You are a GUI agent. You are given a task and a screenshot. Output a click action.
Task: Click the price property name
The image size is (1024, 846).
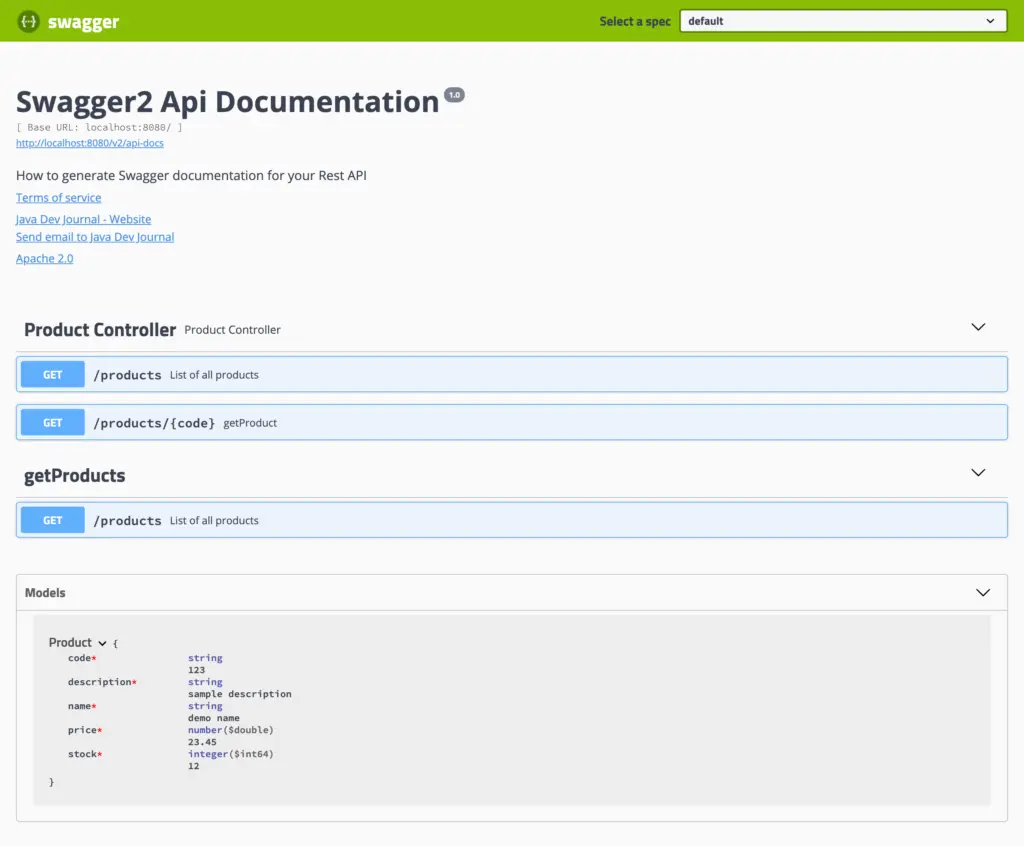coord(82,730)
